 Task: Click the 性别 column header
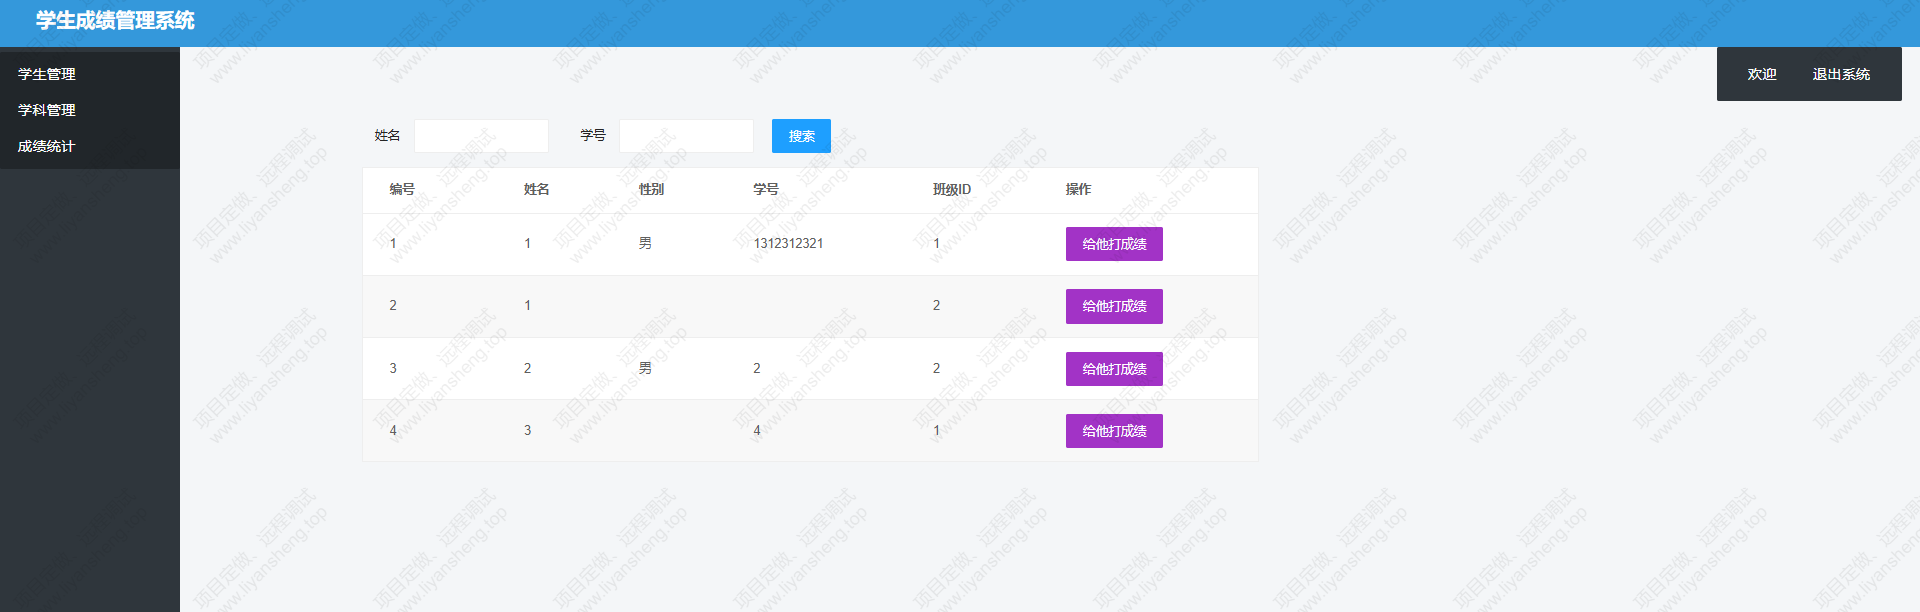point(651,189)
